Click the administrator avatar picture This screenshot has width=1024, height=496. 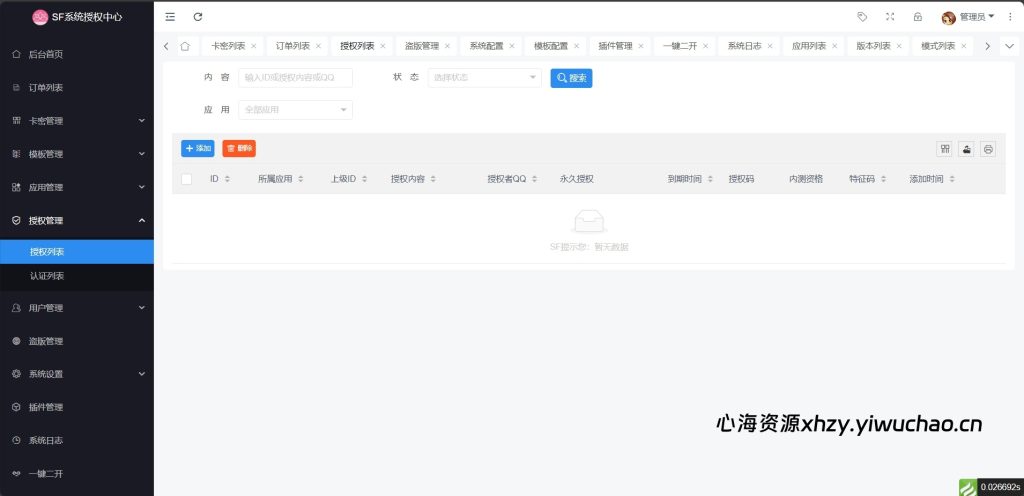[x=948, y=18]
